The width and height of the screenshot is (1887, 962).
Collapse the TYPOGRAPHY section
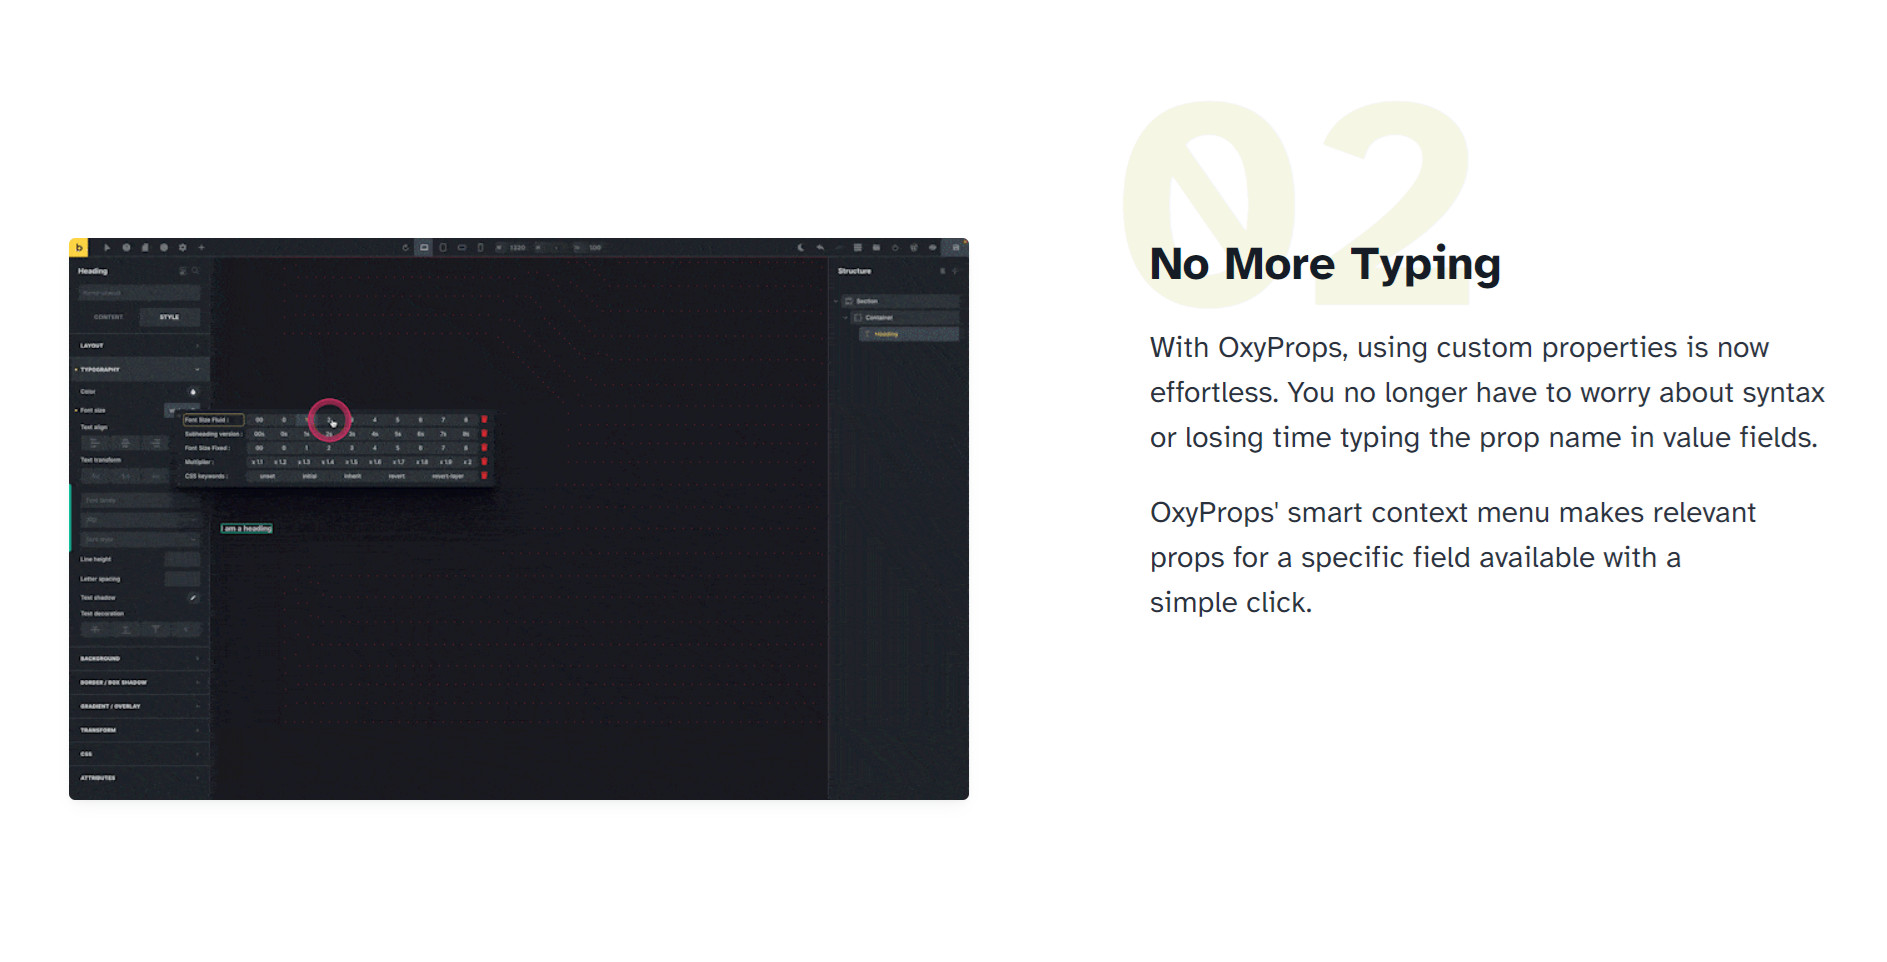pos(139,369)
